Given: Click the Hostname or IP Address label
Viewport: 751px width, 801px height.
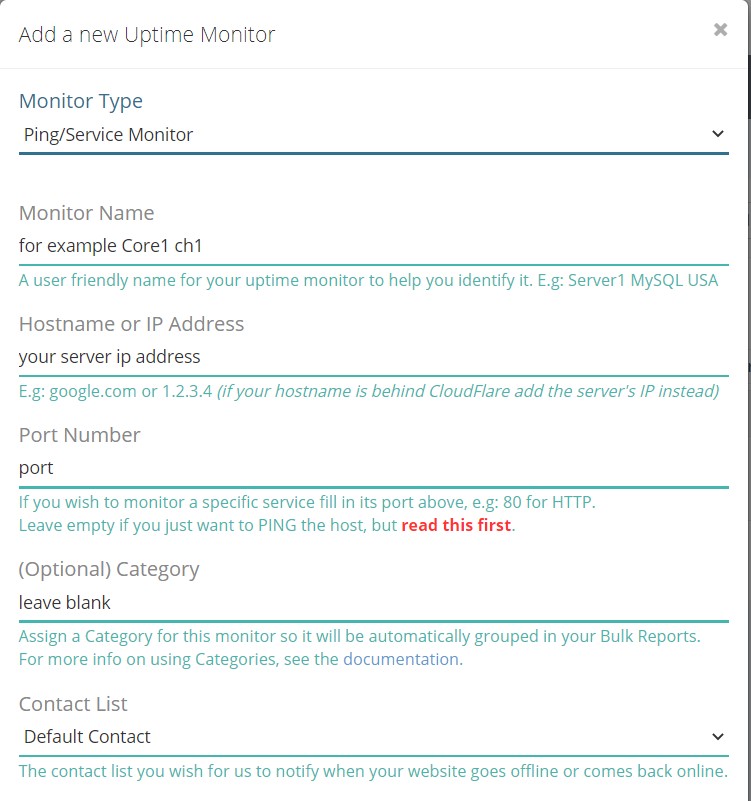Looking at the screenshot, I should (131, 324).
